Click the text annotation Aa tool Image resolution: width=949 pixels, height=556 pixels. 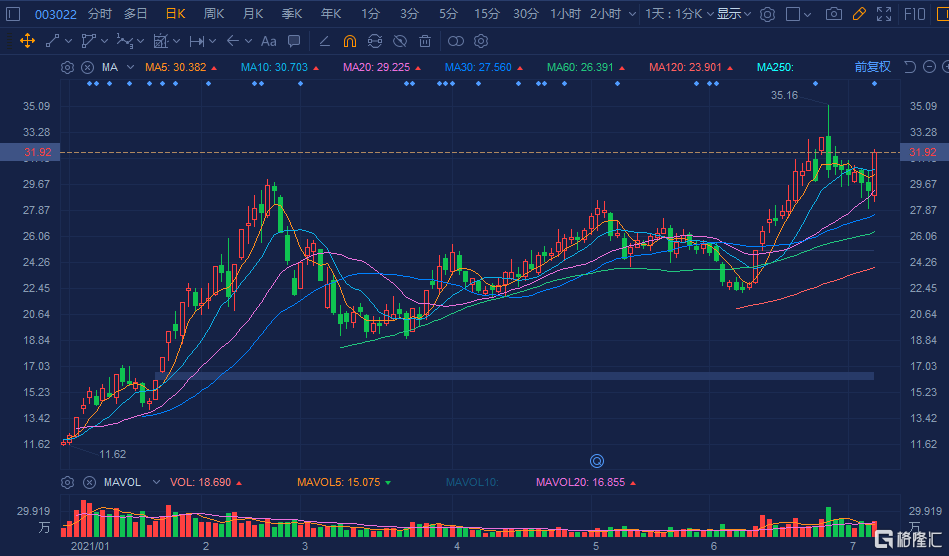coord(268,41)
